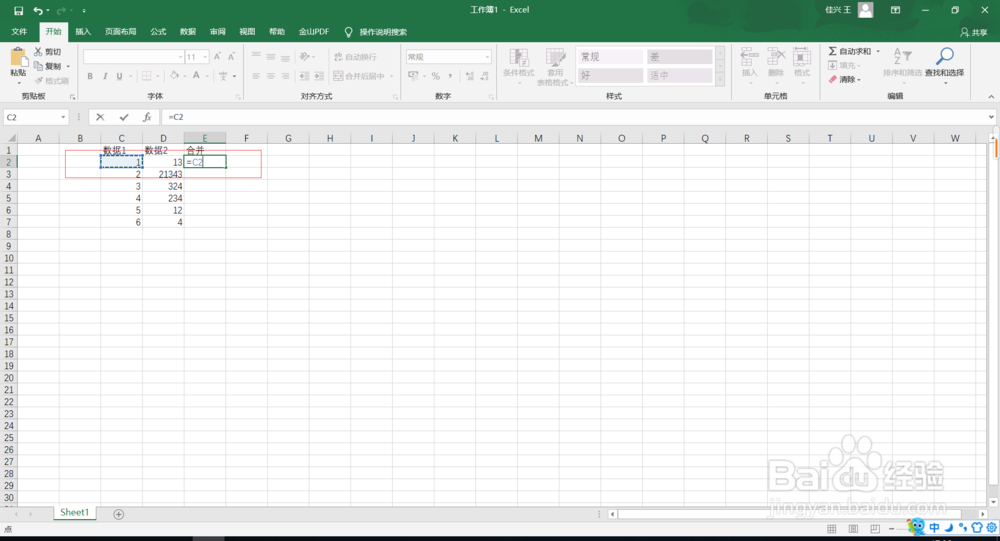
Task: Expand the Name Box dropdown arrow
Action: [63, 117]
